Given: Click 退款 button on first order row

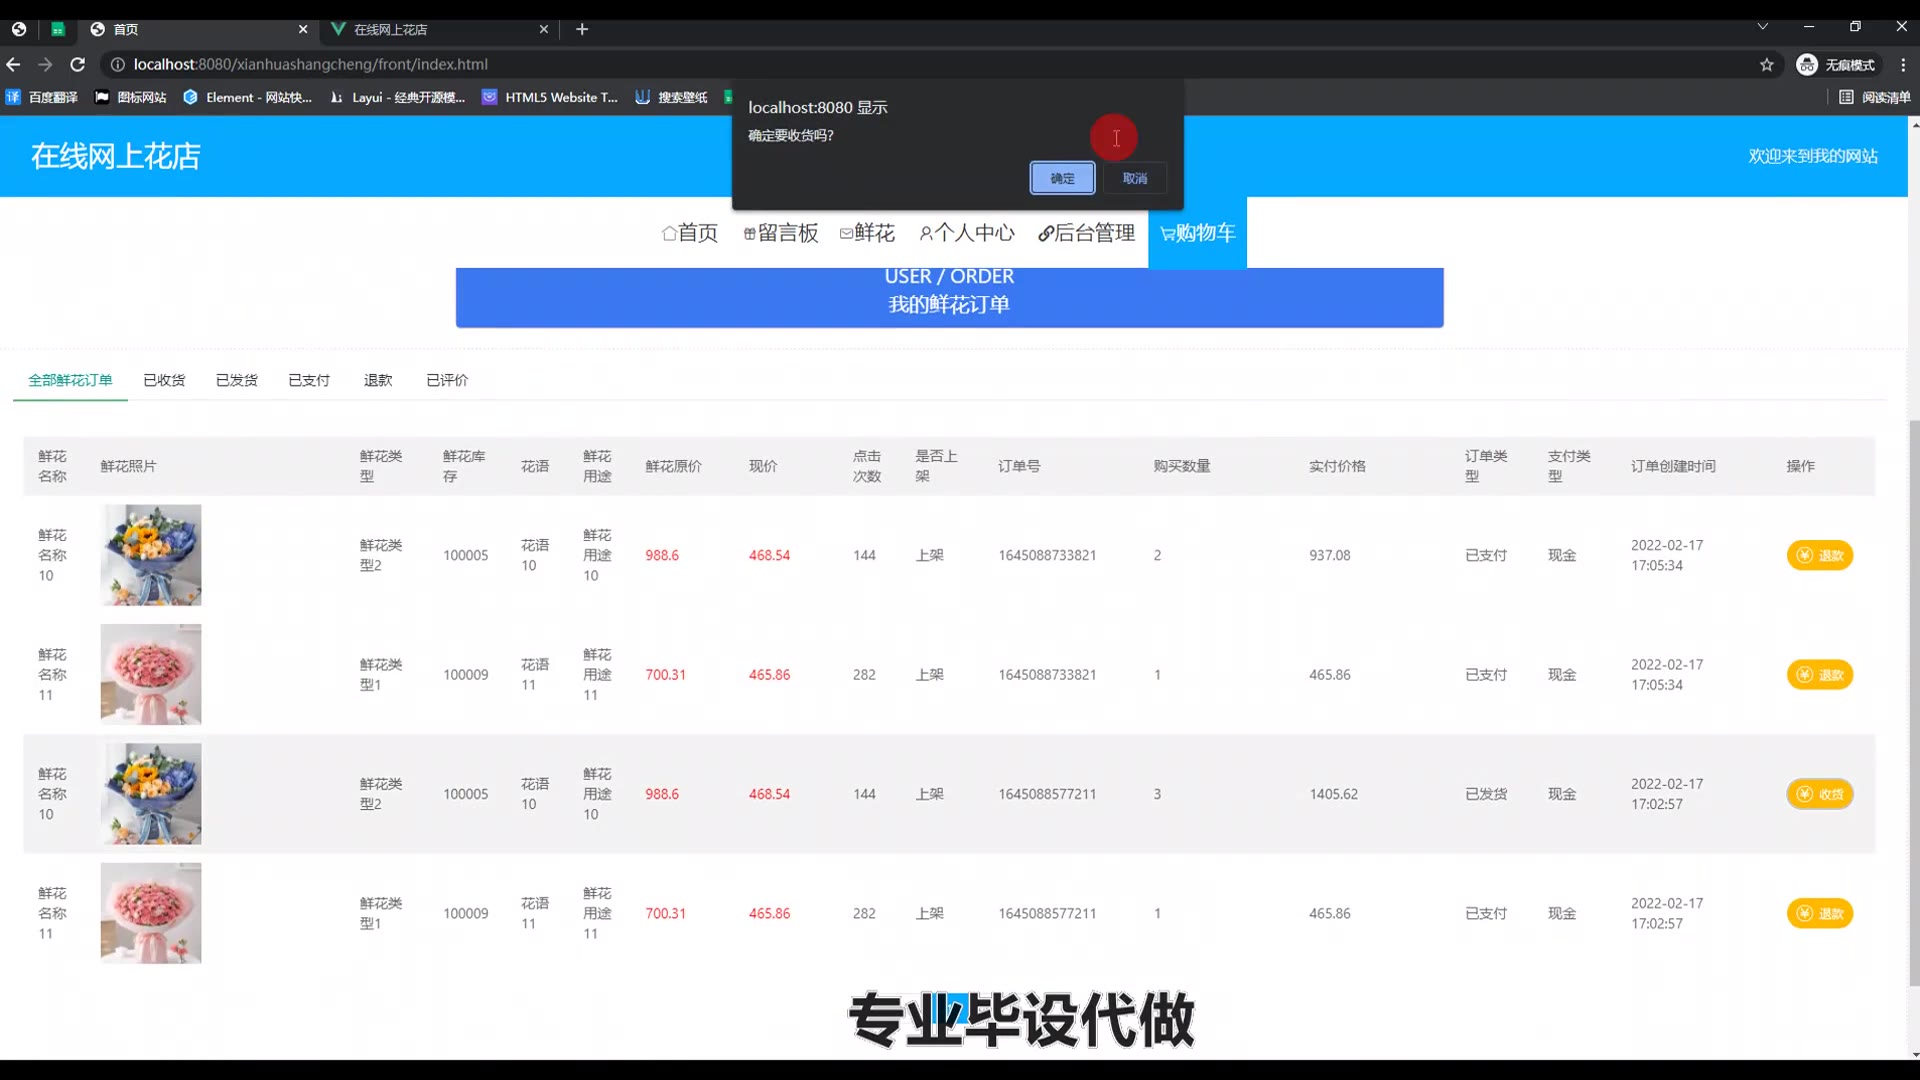Looking at the screenshot, I should [1819, 555].
